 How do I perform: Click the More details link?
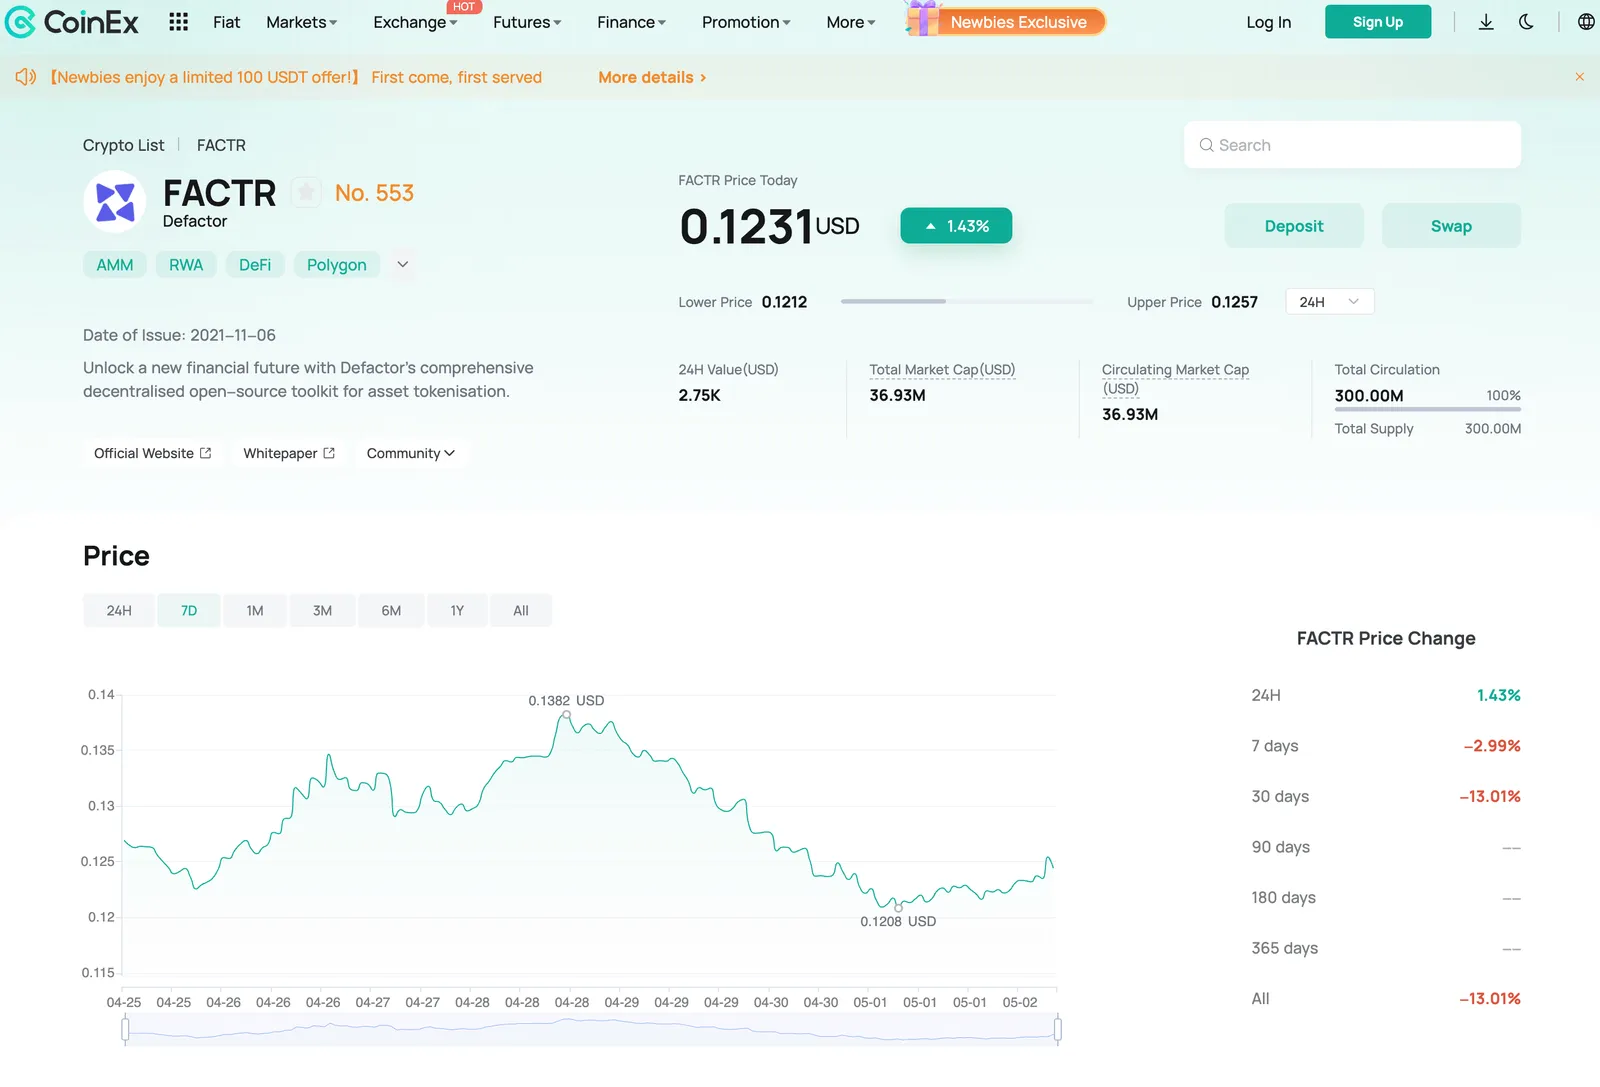tap(652, 77)
